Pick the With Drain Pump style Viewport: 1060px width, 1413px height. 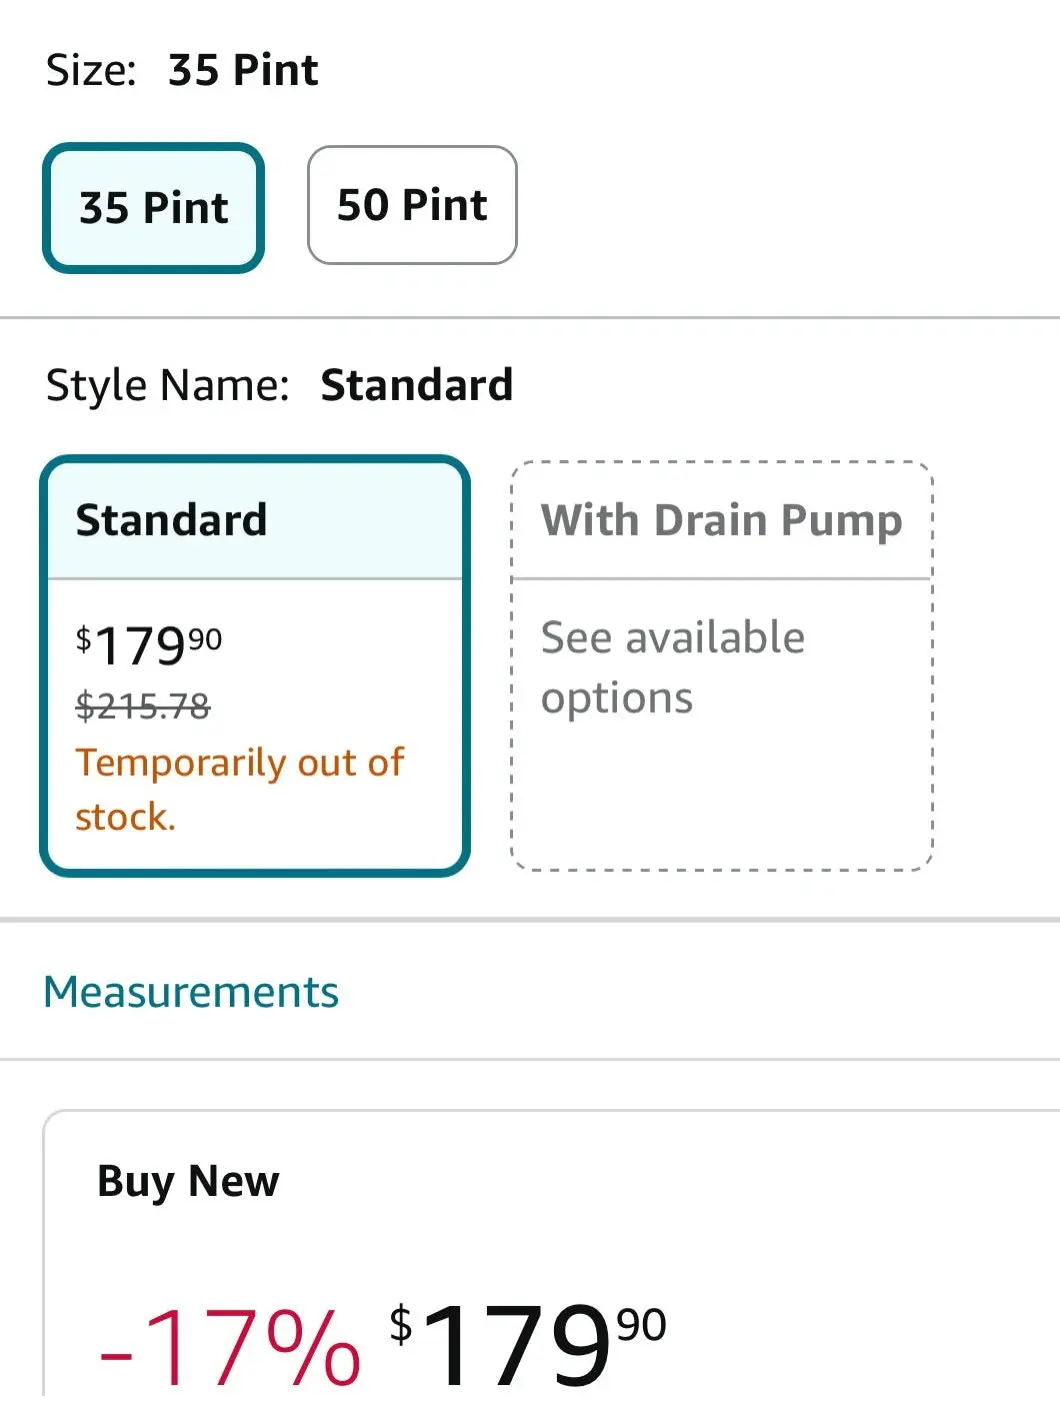pyautogui.click(x=721, y=520)
